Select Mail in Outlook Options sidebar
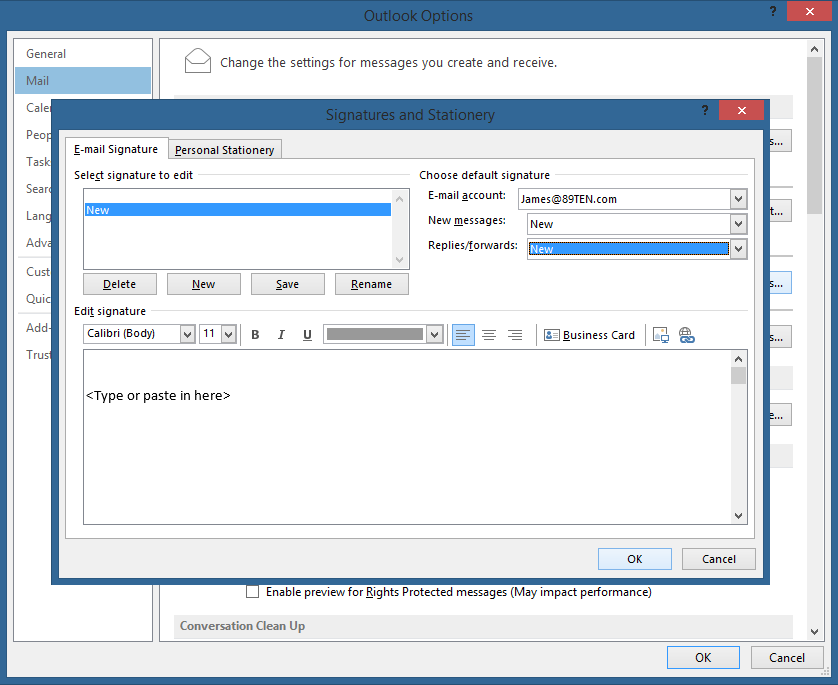This screenshot has width=838, height=685. [x=83, y=81]
